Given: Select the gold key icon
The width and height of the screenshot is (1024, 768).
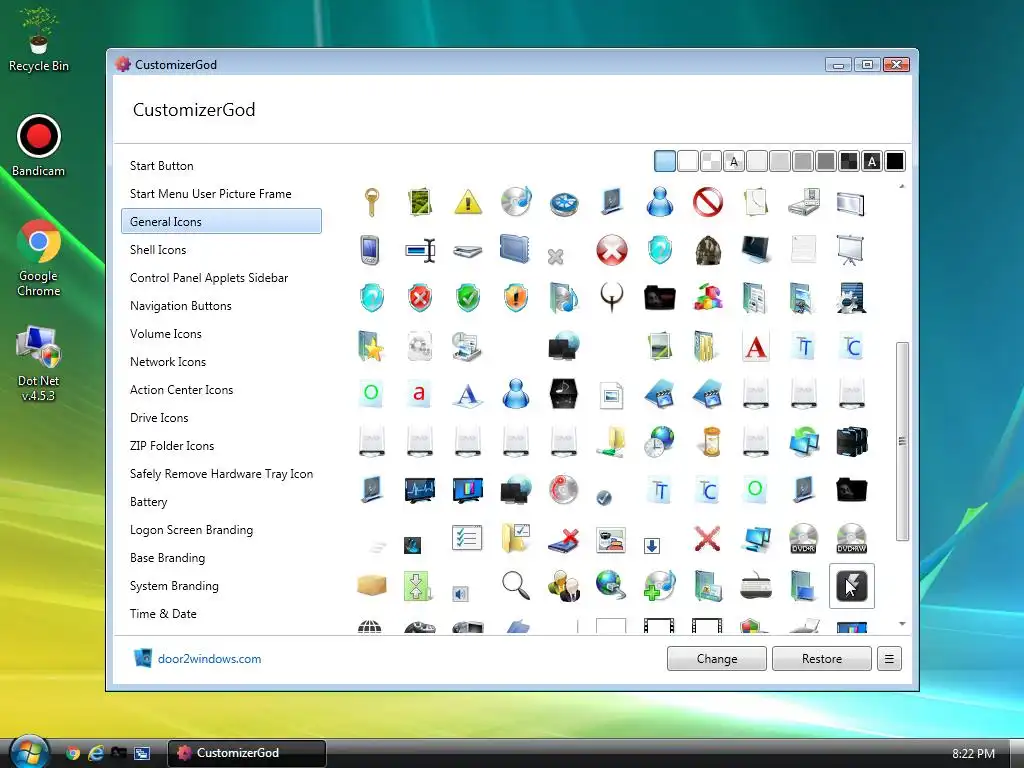Looking at the screenshot, I should 371,202.
